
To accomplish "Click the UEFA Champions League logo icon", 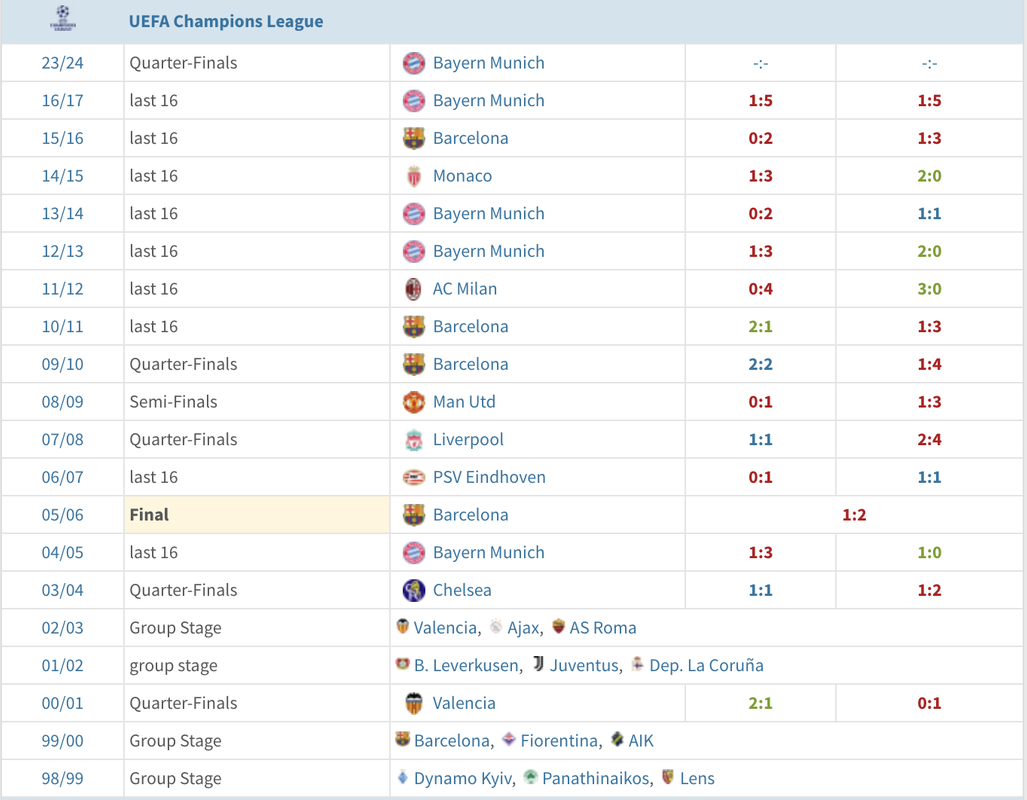I will click(63, 19).
